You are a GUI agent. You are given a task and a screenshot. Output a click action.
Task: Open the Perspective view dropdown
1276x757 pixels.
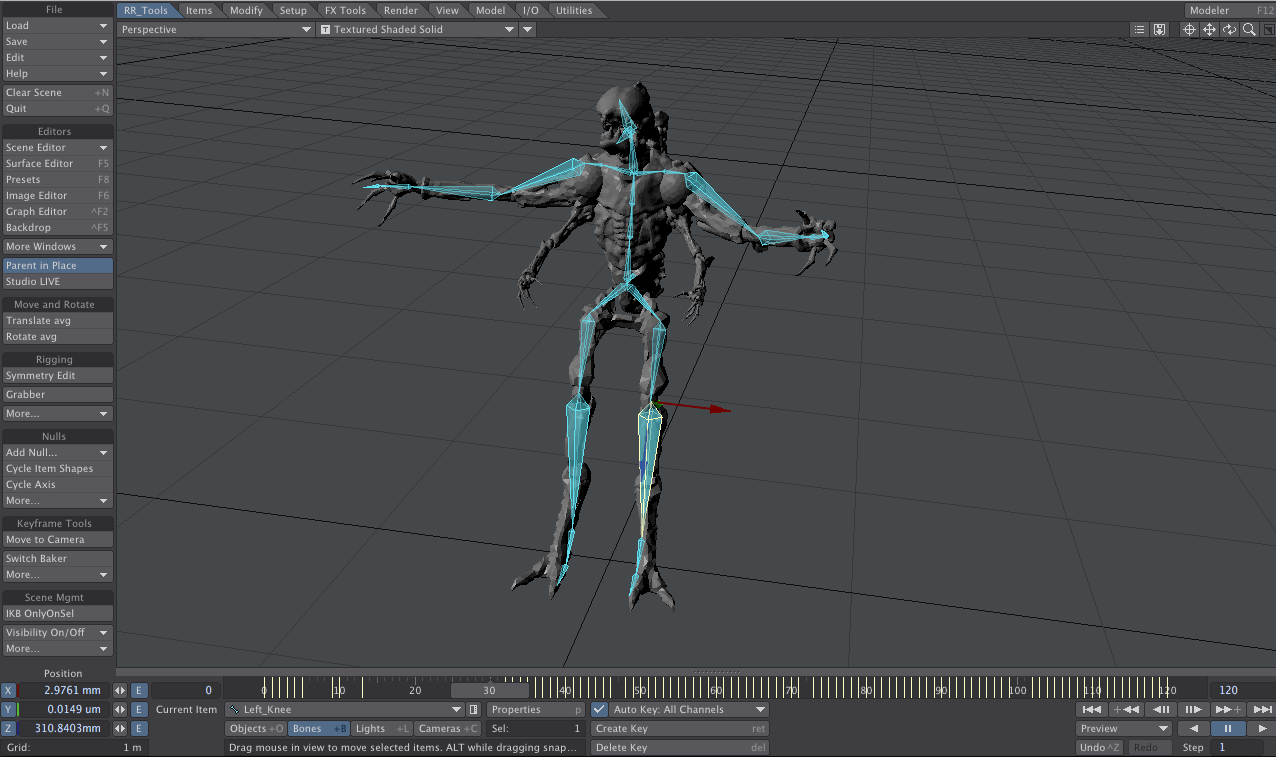click(215, 29)
